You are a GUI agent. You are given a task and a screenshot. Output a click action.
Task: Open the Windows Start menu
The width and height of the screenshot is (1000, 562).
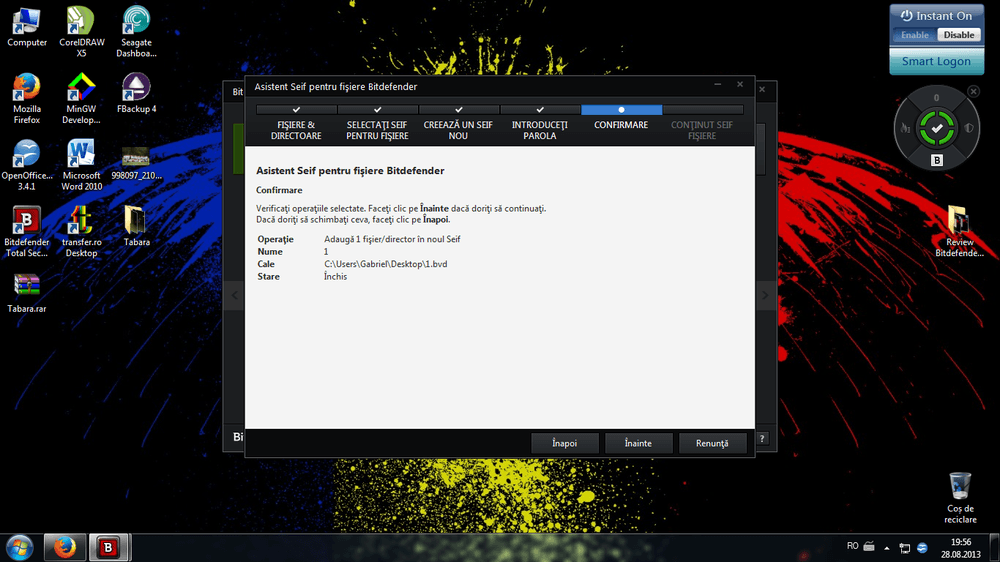(20, 547)
